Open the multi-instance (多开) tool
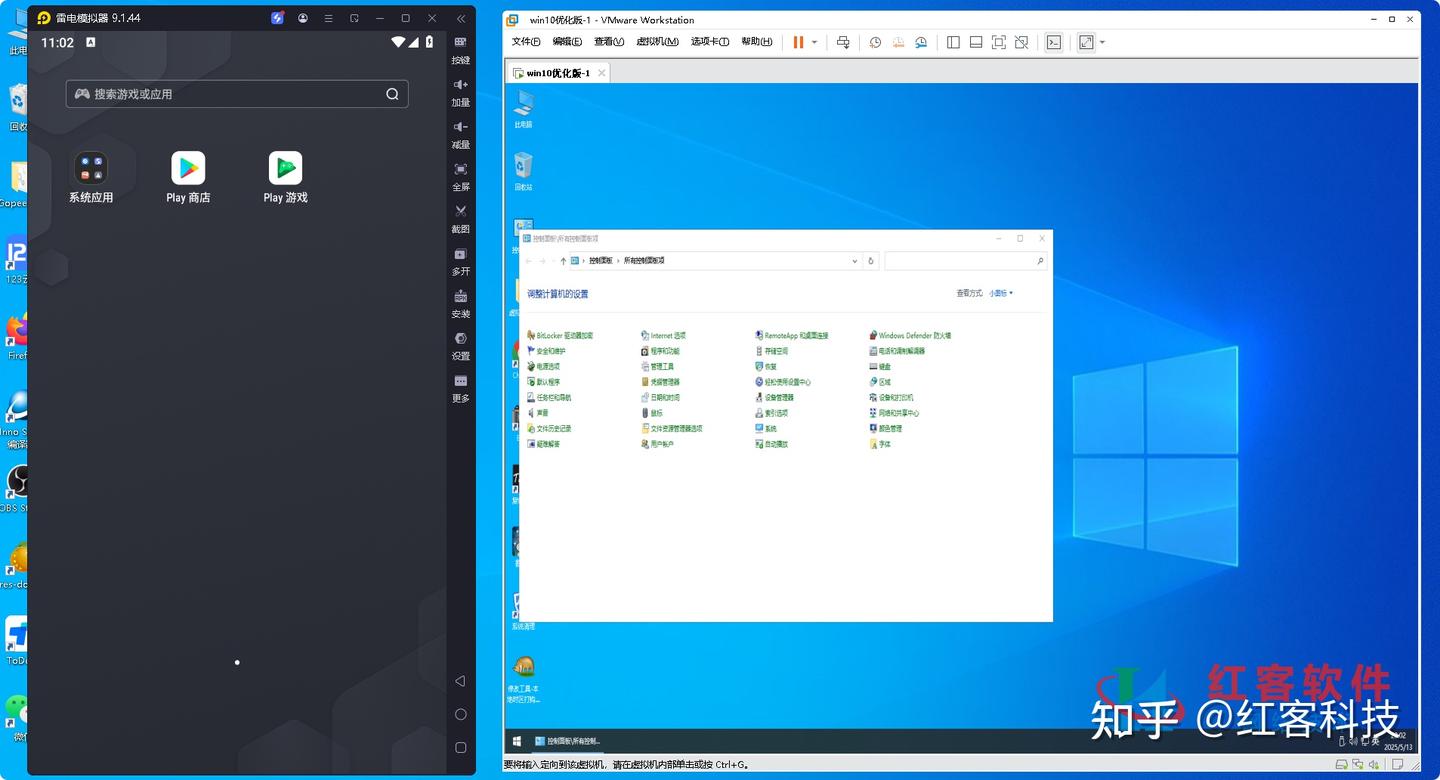The height and width of the screenshot is (780, 1440). (x=460, y=261)
